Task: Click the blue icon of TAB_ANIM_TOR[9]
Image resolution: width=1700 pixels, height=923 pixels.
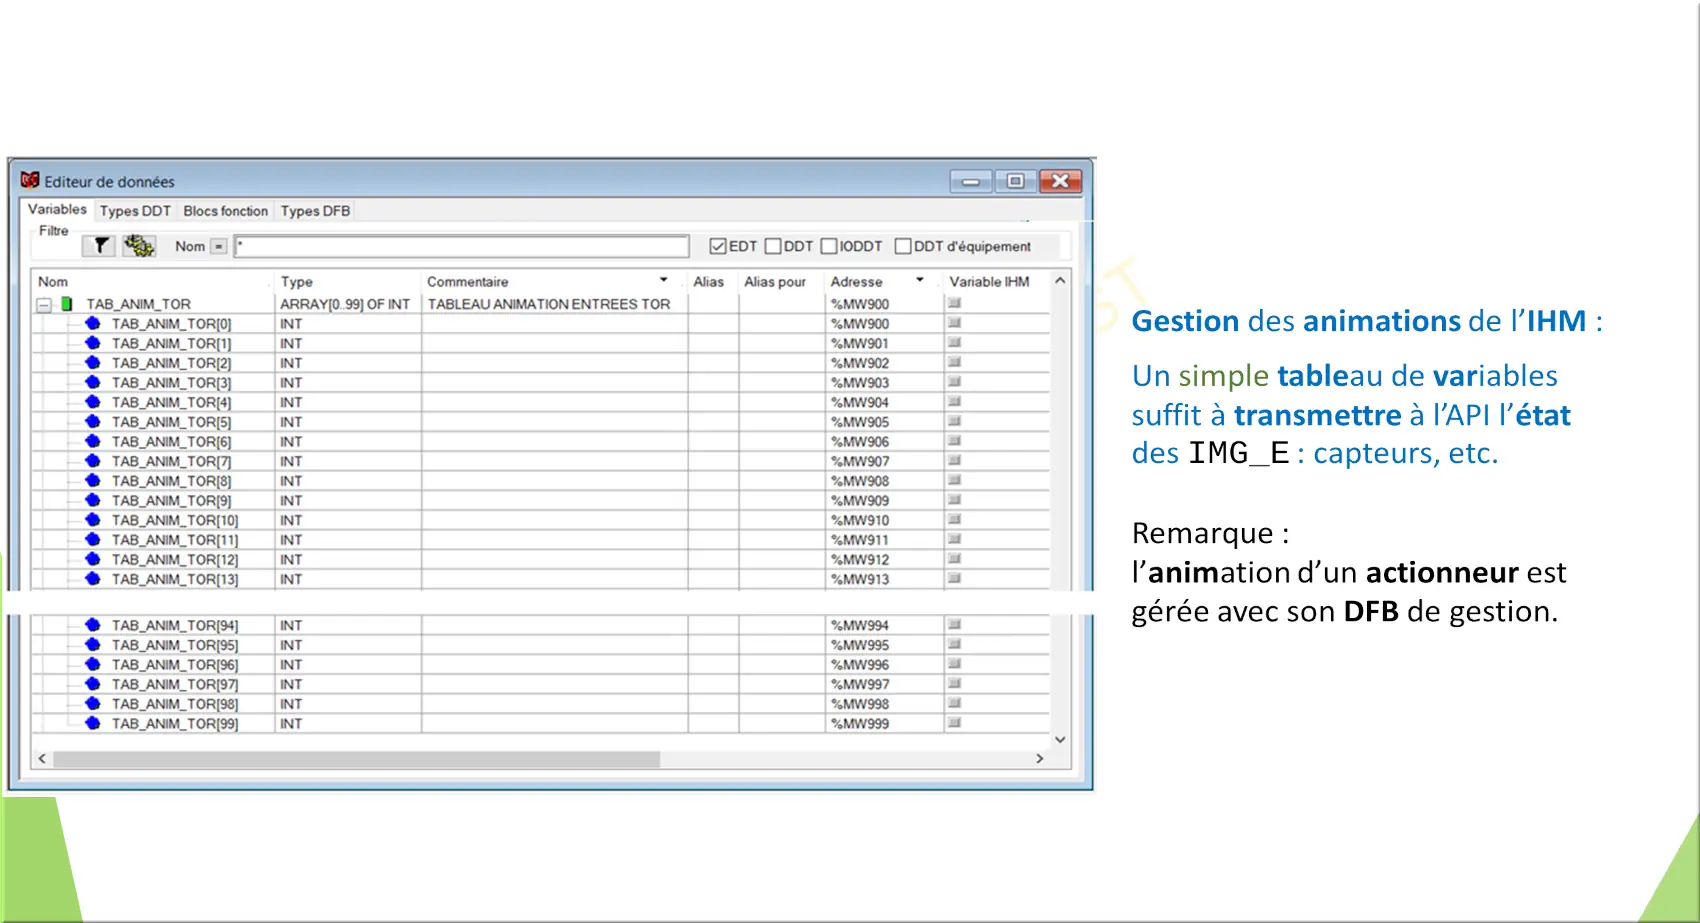Action: 93,500
